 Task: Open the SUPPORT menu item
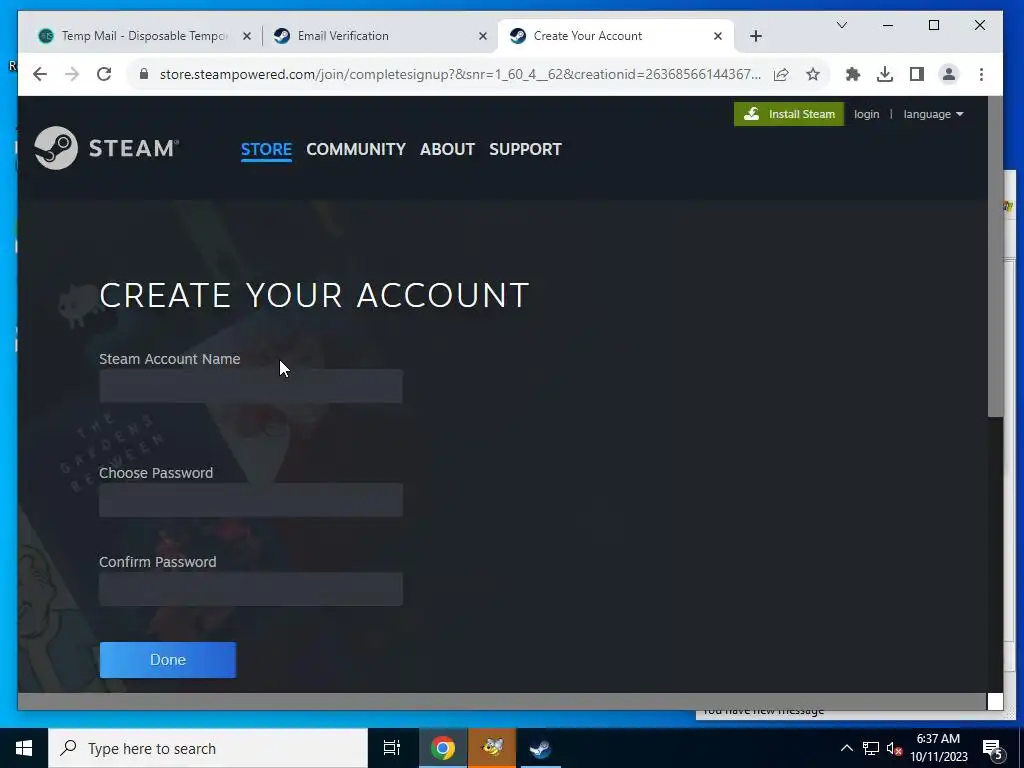(525, 149)
